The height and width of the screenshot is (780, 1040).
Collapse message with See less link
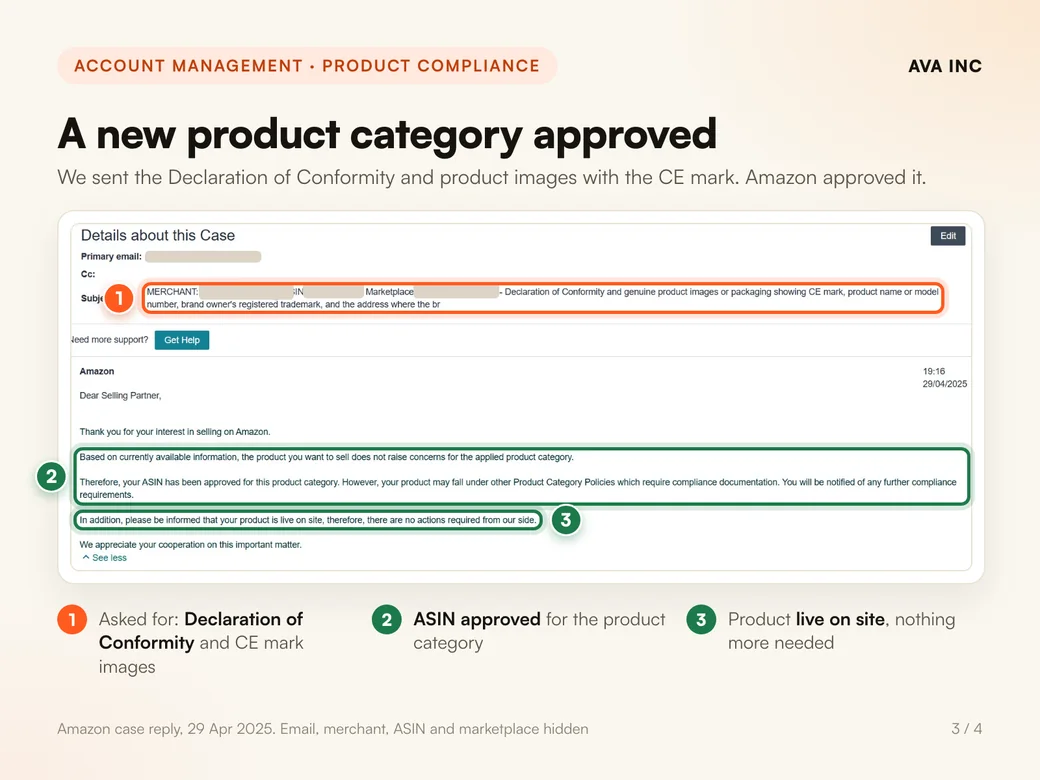pos(104,558)
